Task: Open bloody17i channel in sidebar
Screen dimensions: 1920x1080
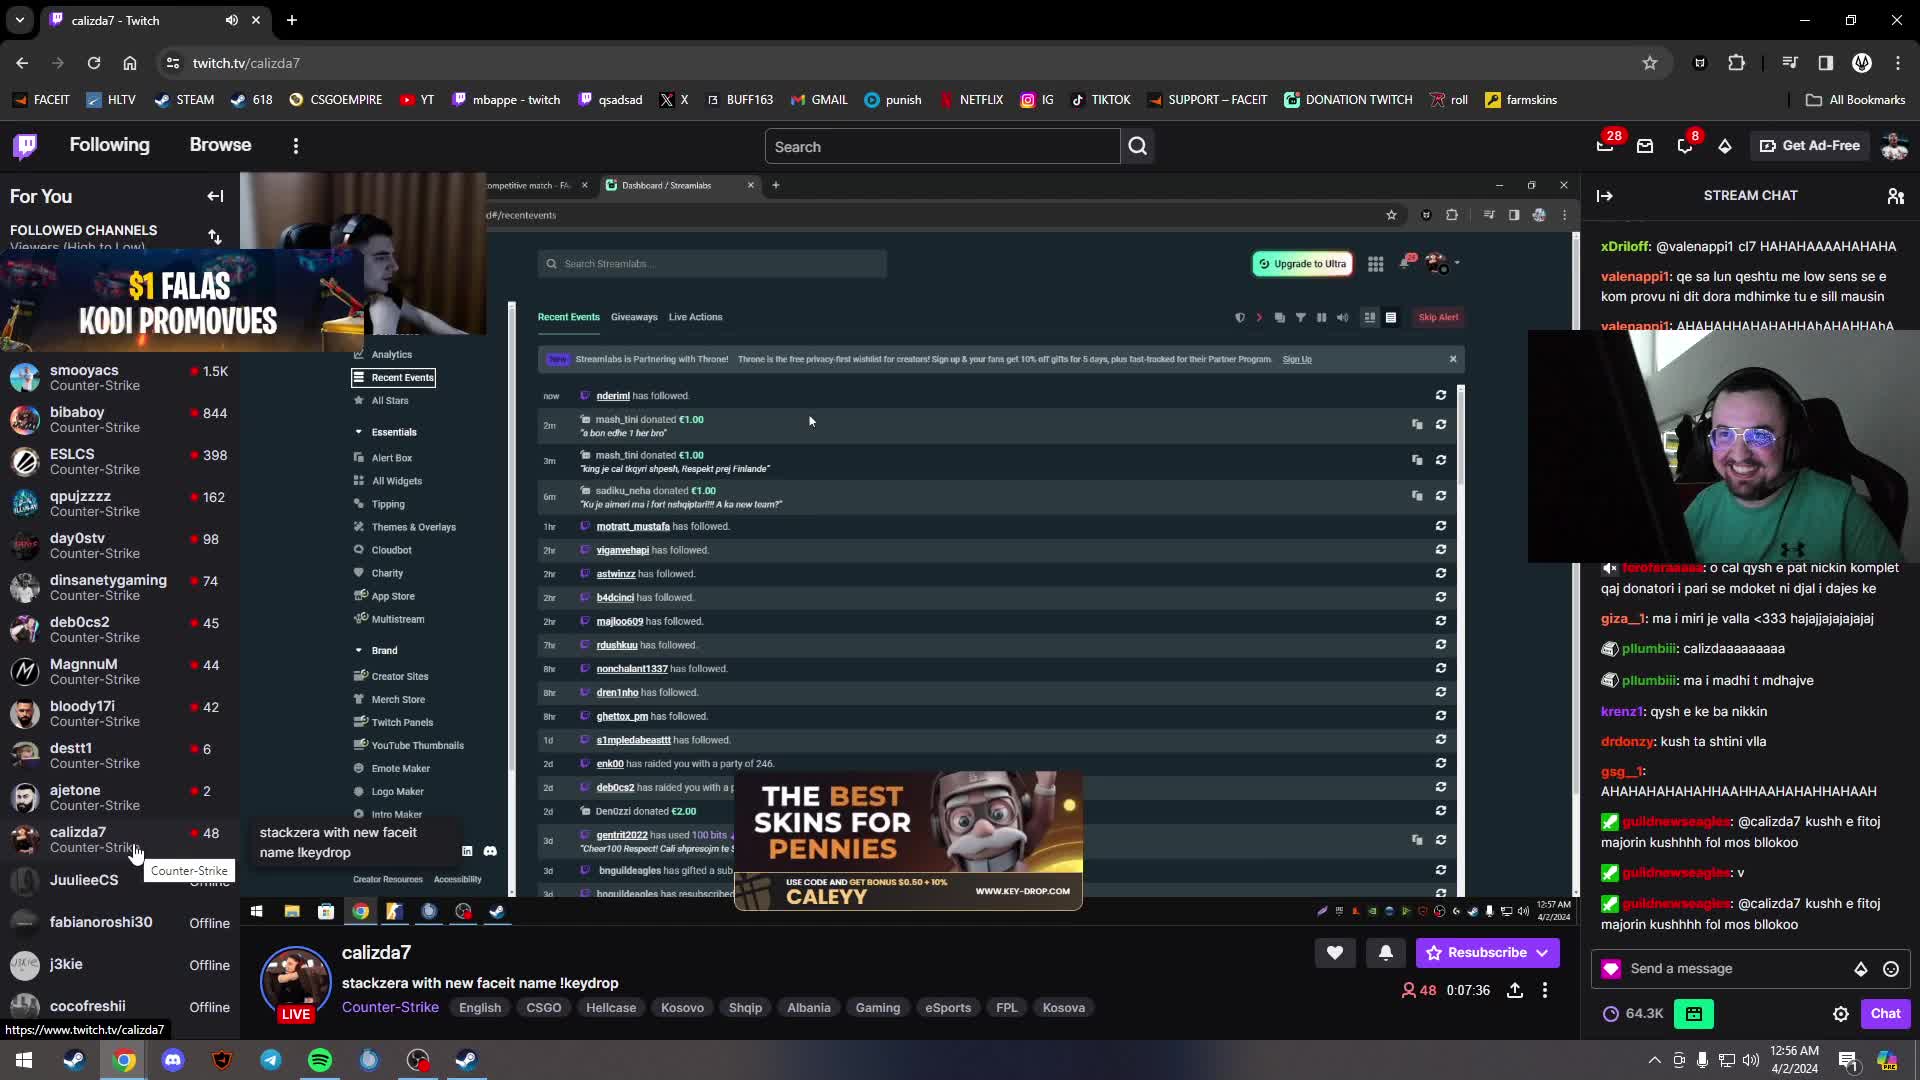Action: point(119,714)
